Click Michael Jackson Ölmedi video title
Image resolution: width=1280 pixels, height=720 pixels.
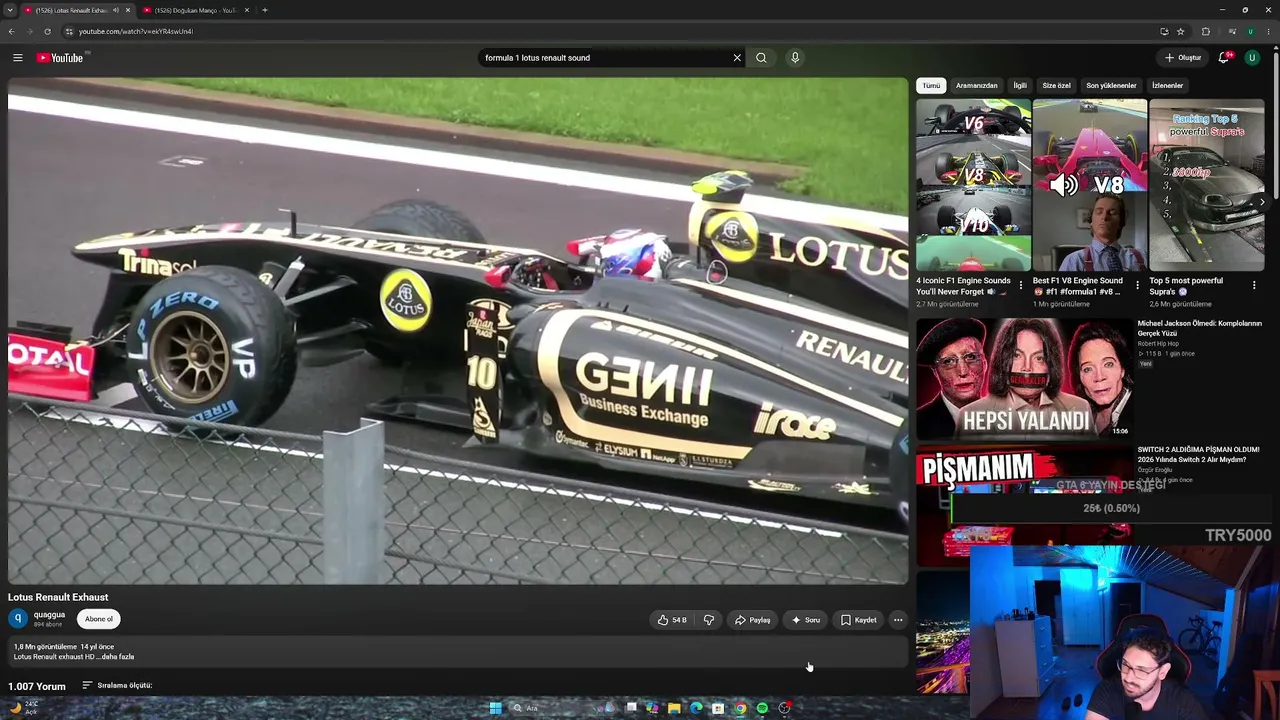point(1199,328)
